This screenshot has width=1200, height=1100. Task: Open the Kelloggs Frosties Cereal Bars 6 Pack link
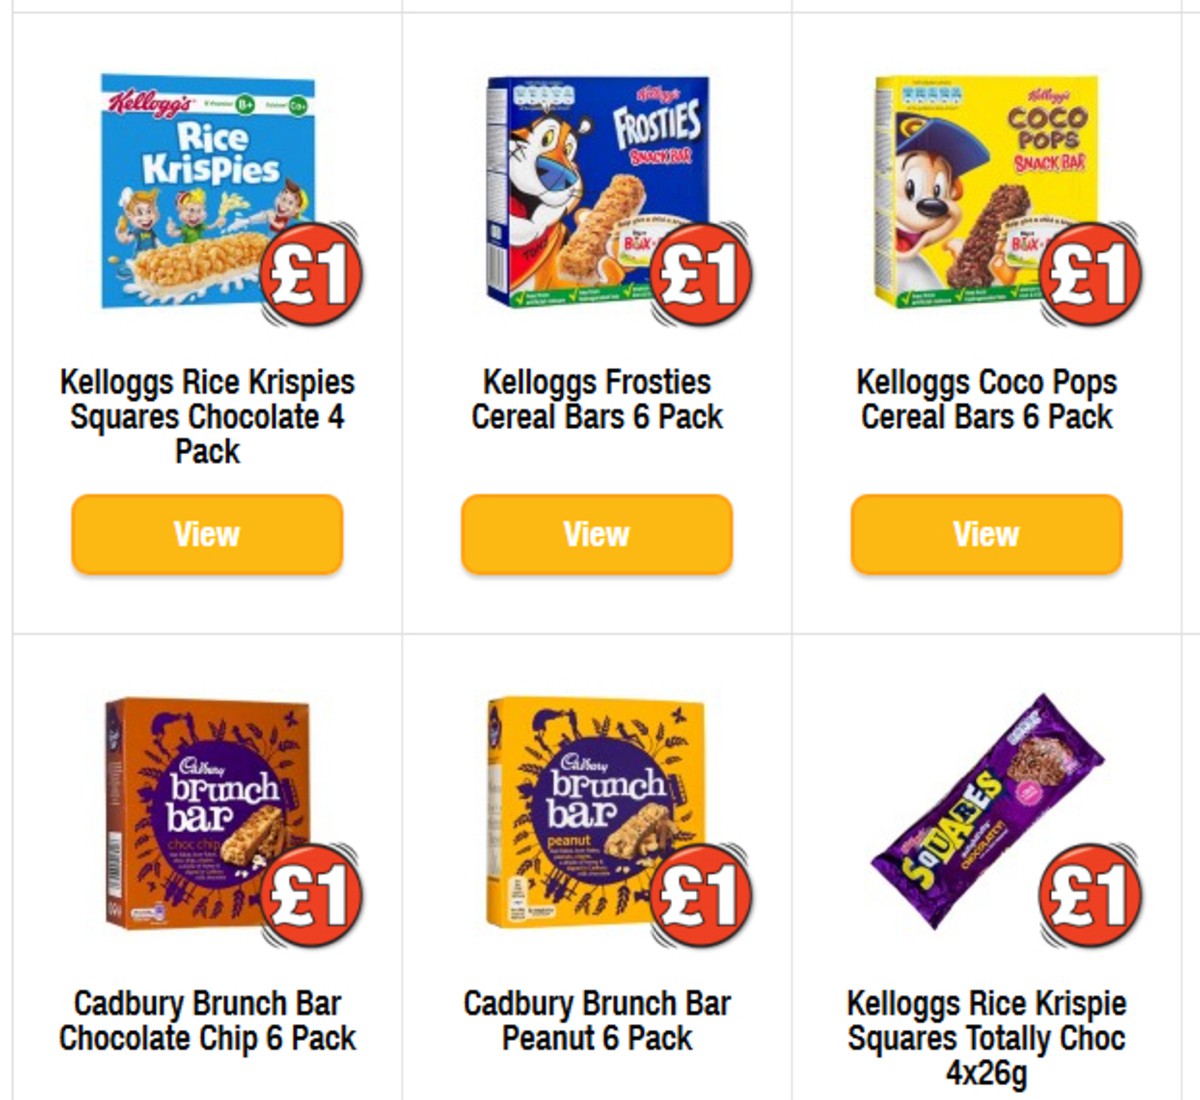pos(596,399)
